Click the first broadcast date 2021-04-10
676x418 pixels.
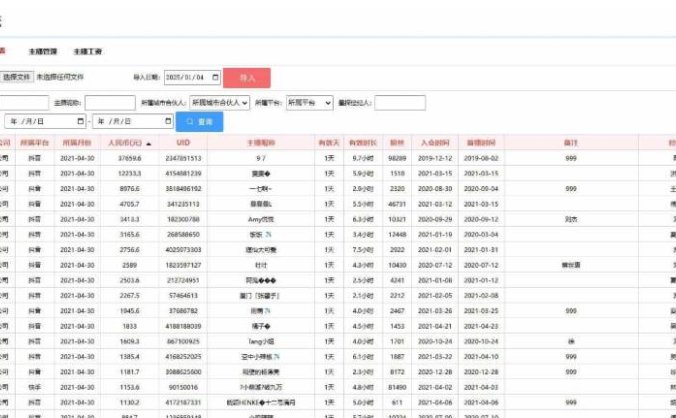[x=481, y=357]
